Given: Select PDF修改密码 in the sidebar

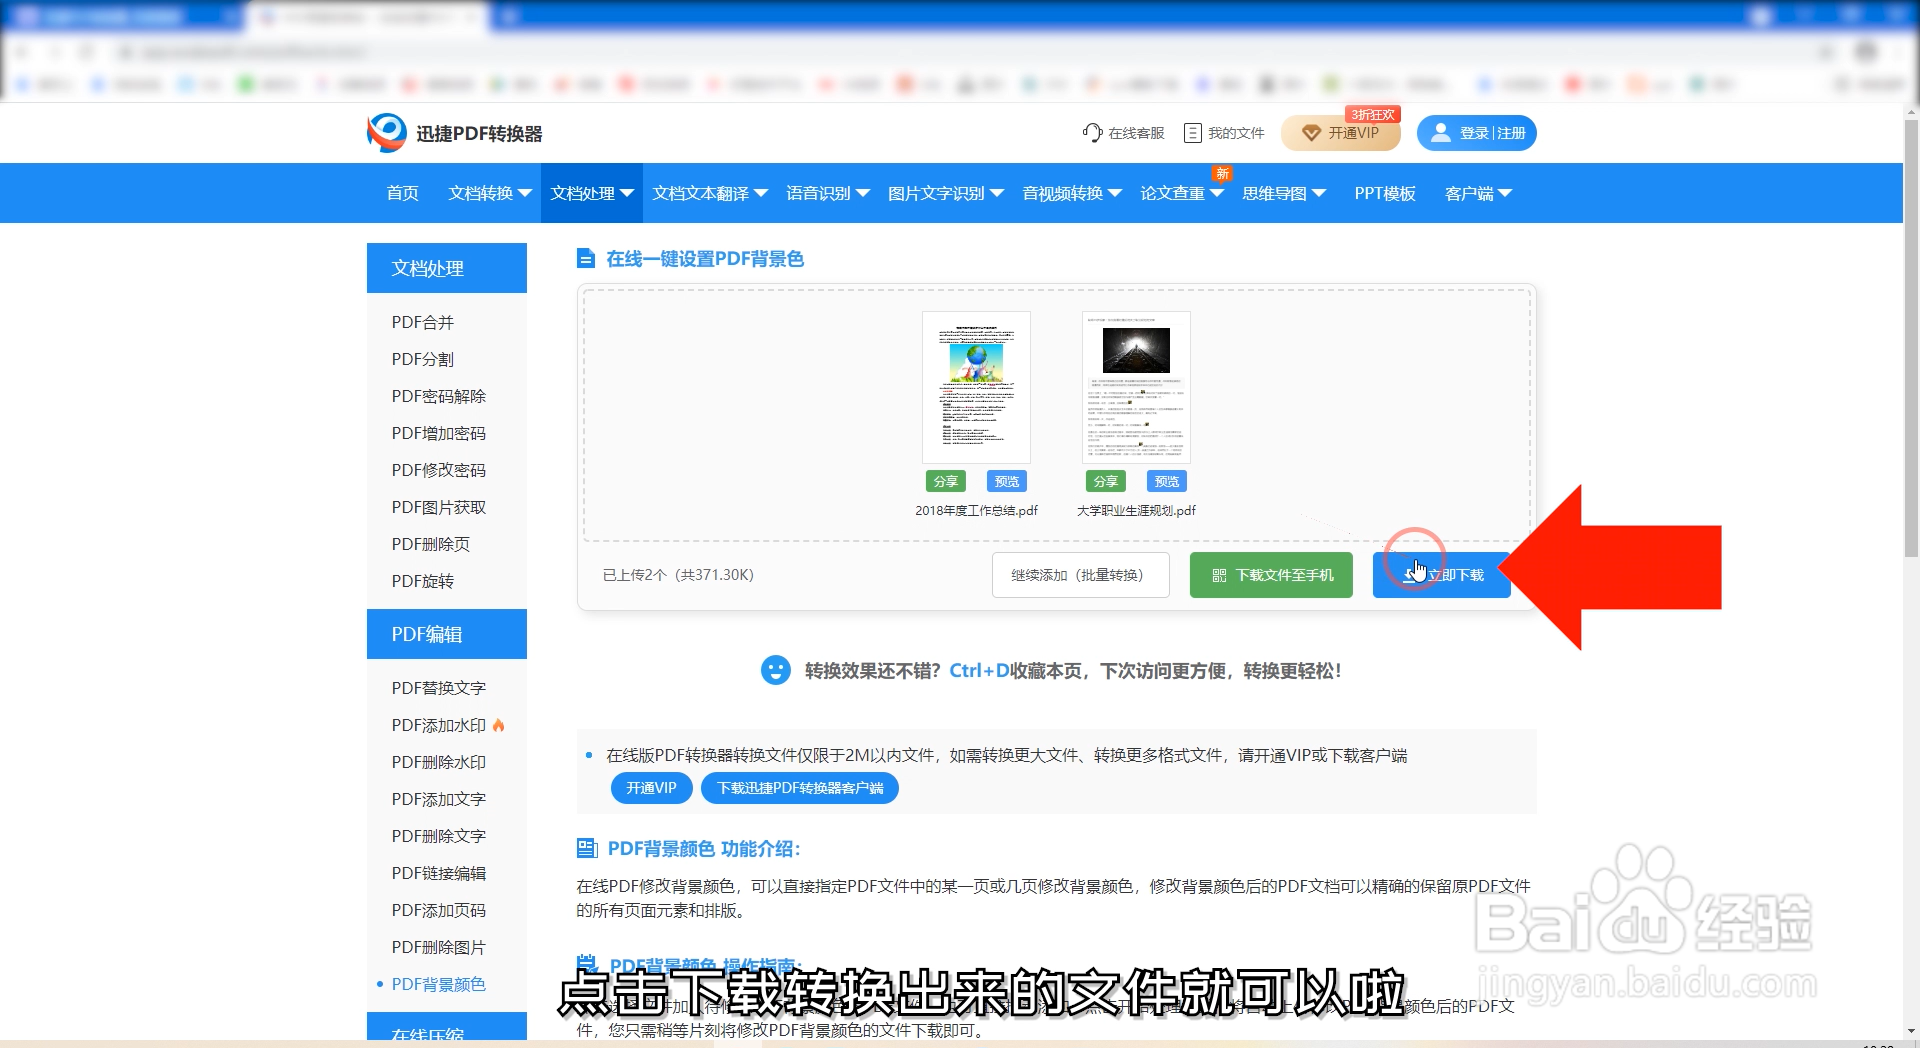Looking at the screenshot, I should 439,470.
